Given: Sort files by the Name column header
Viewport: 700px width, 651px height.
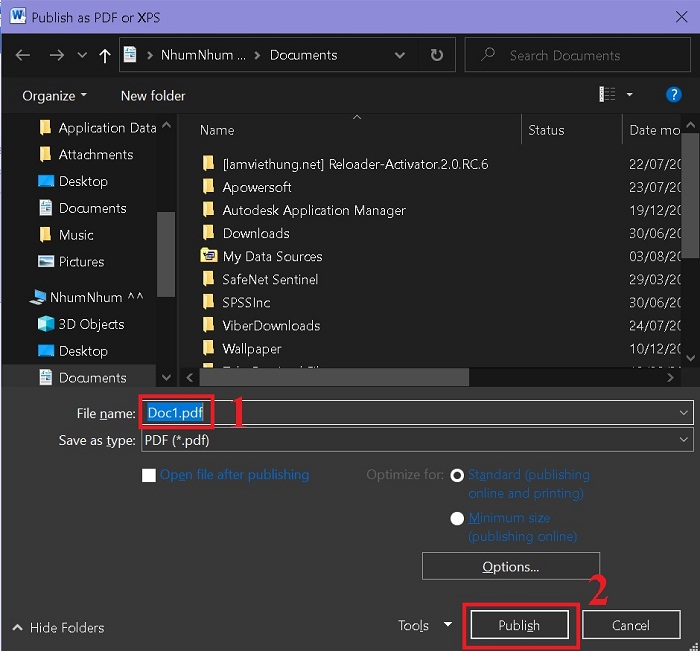Looking at the screenshot, I should [x=217, y=130].
